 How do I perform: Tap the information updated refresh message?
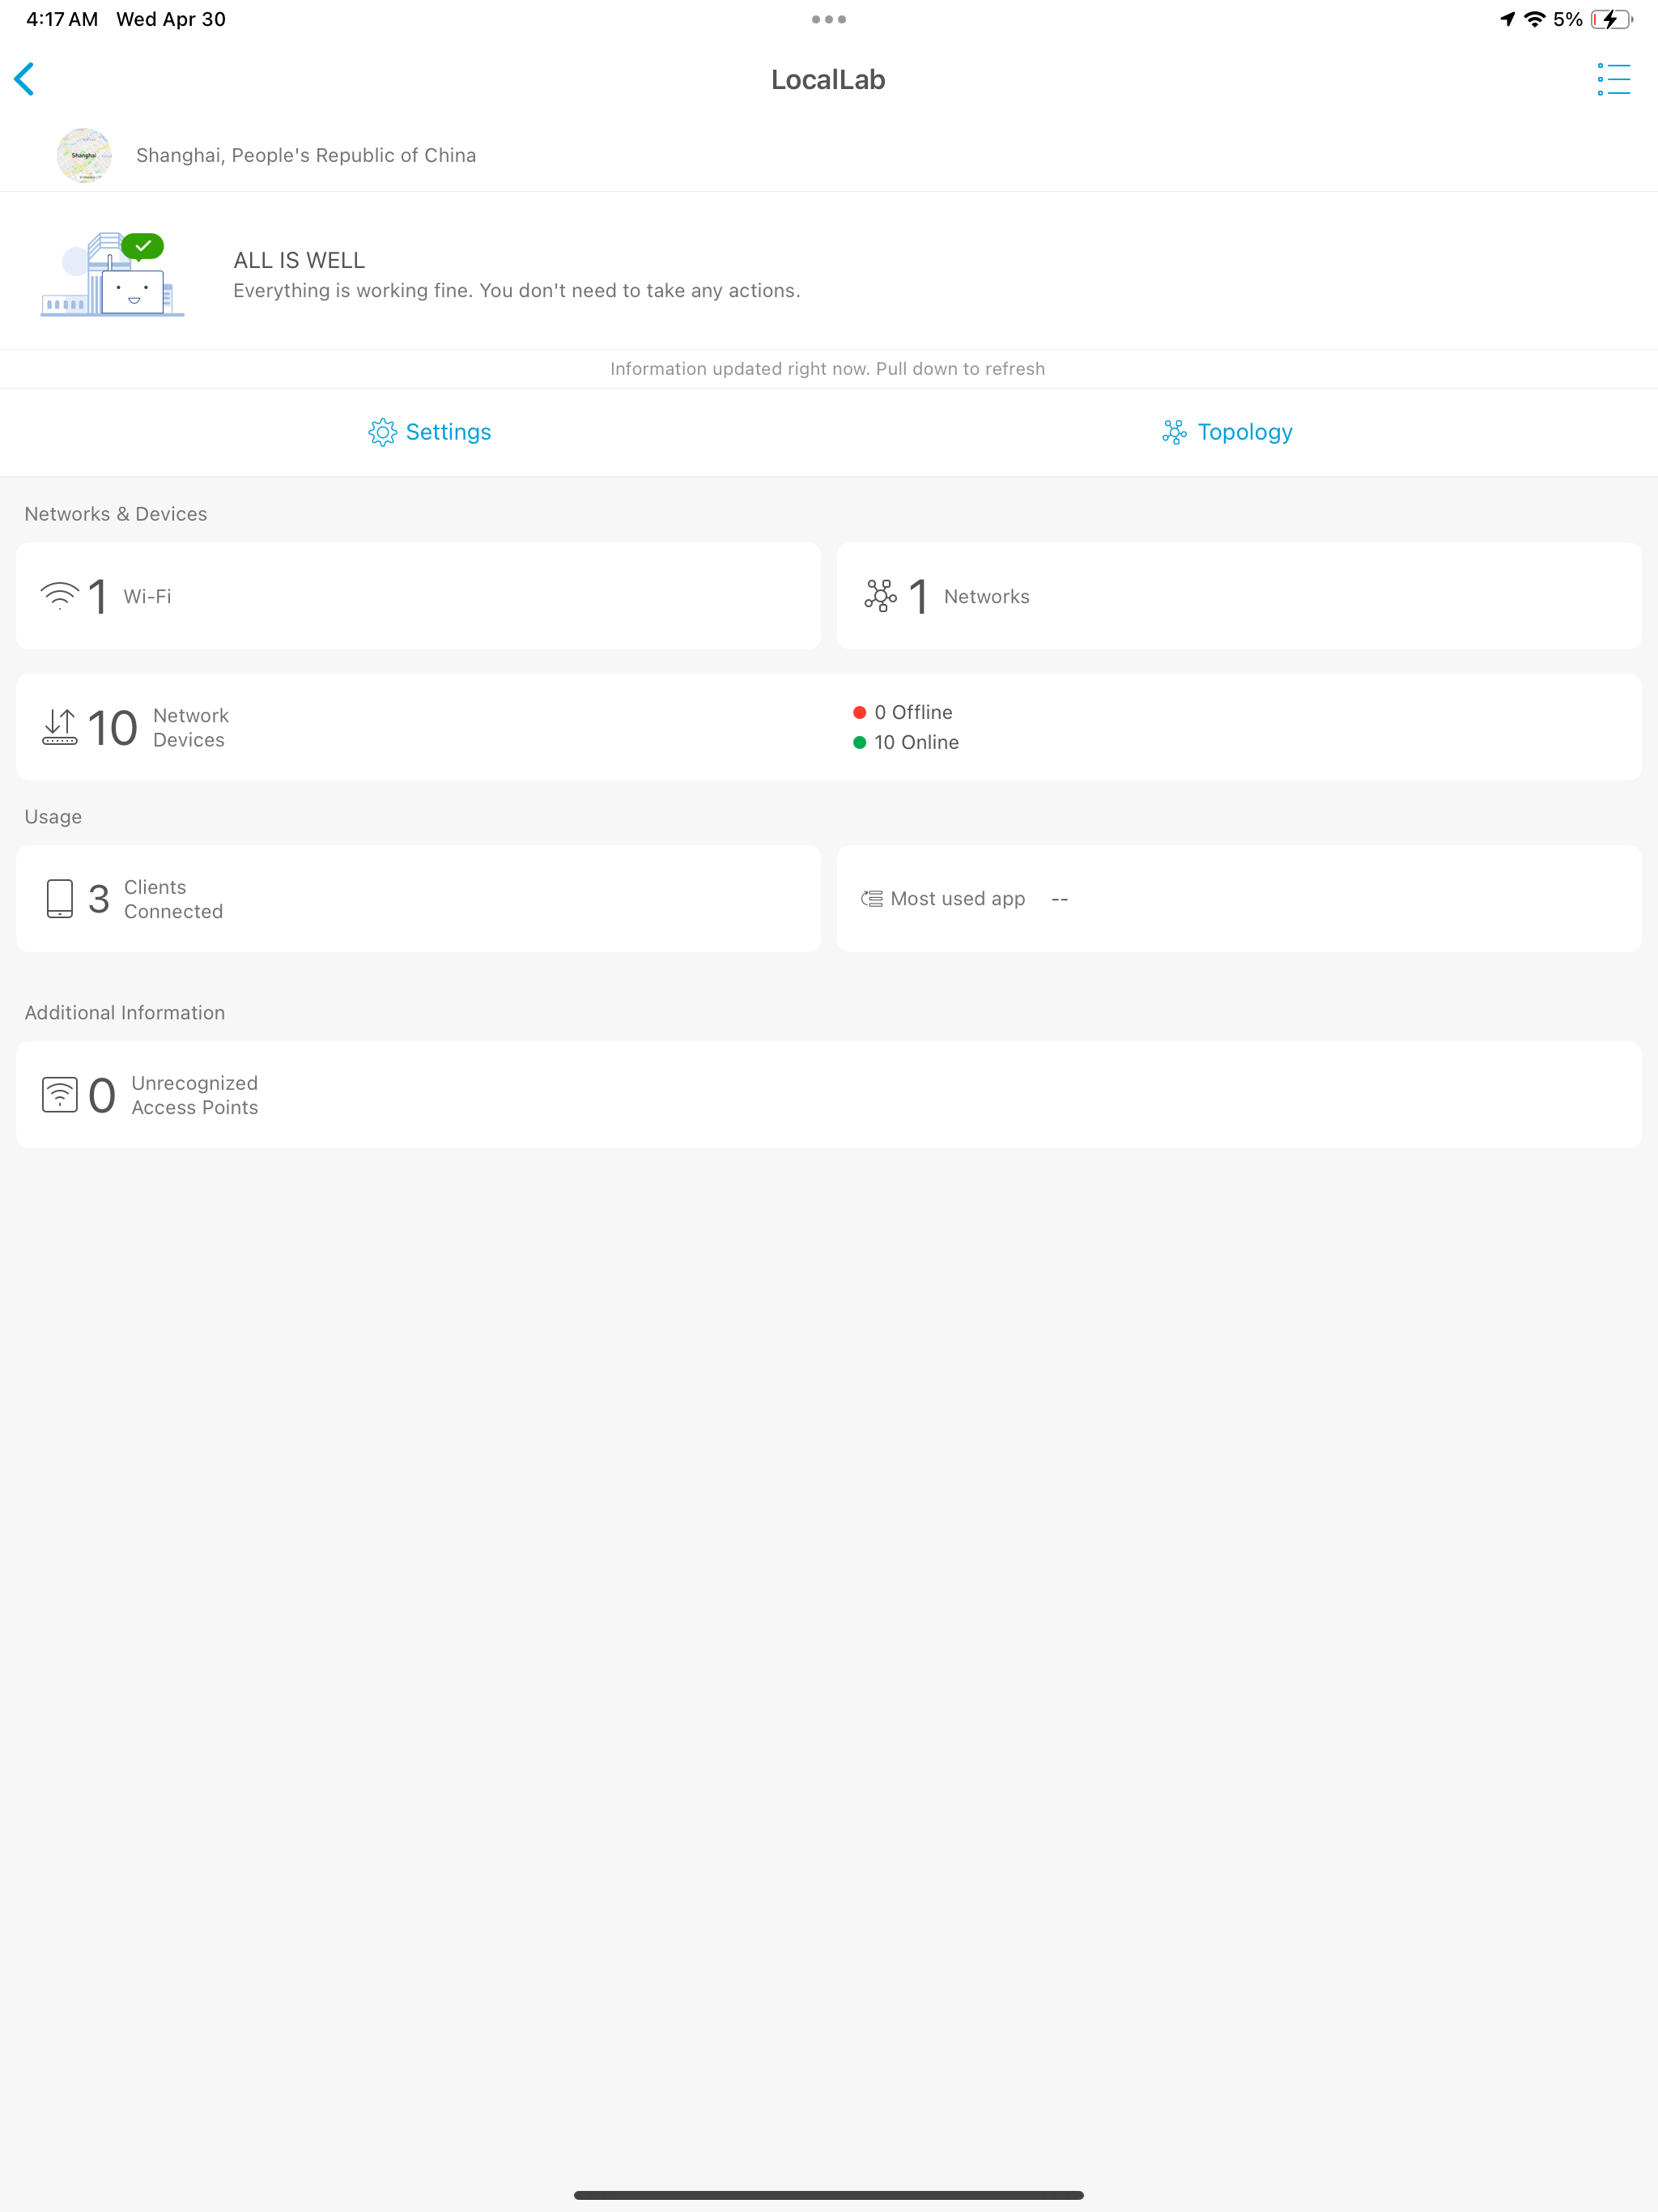click(x=828, y=369)
